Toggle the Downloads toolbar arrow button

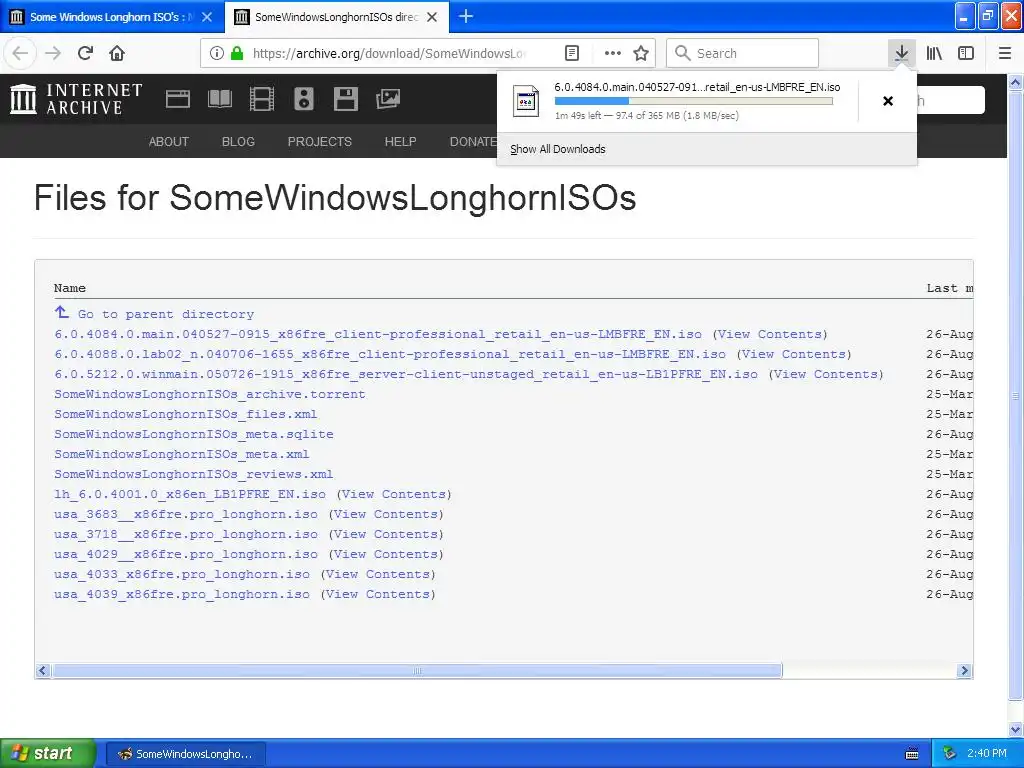click(x=901, y=53)
